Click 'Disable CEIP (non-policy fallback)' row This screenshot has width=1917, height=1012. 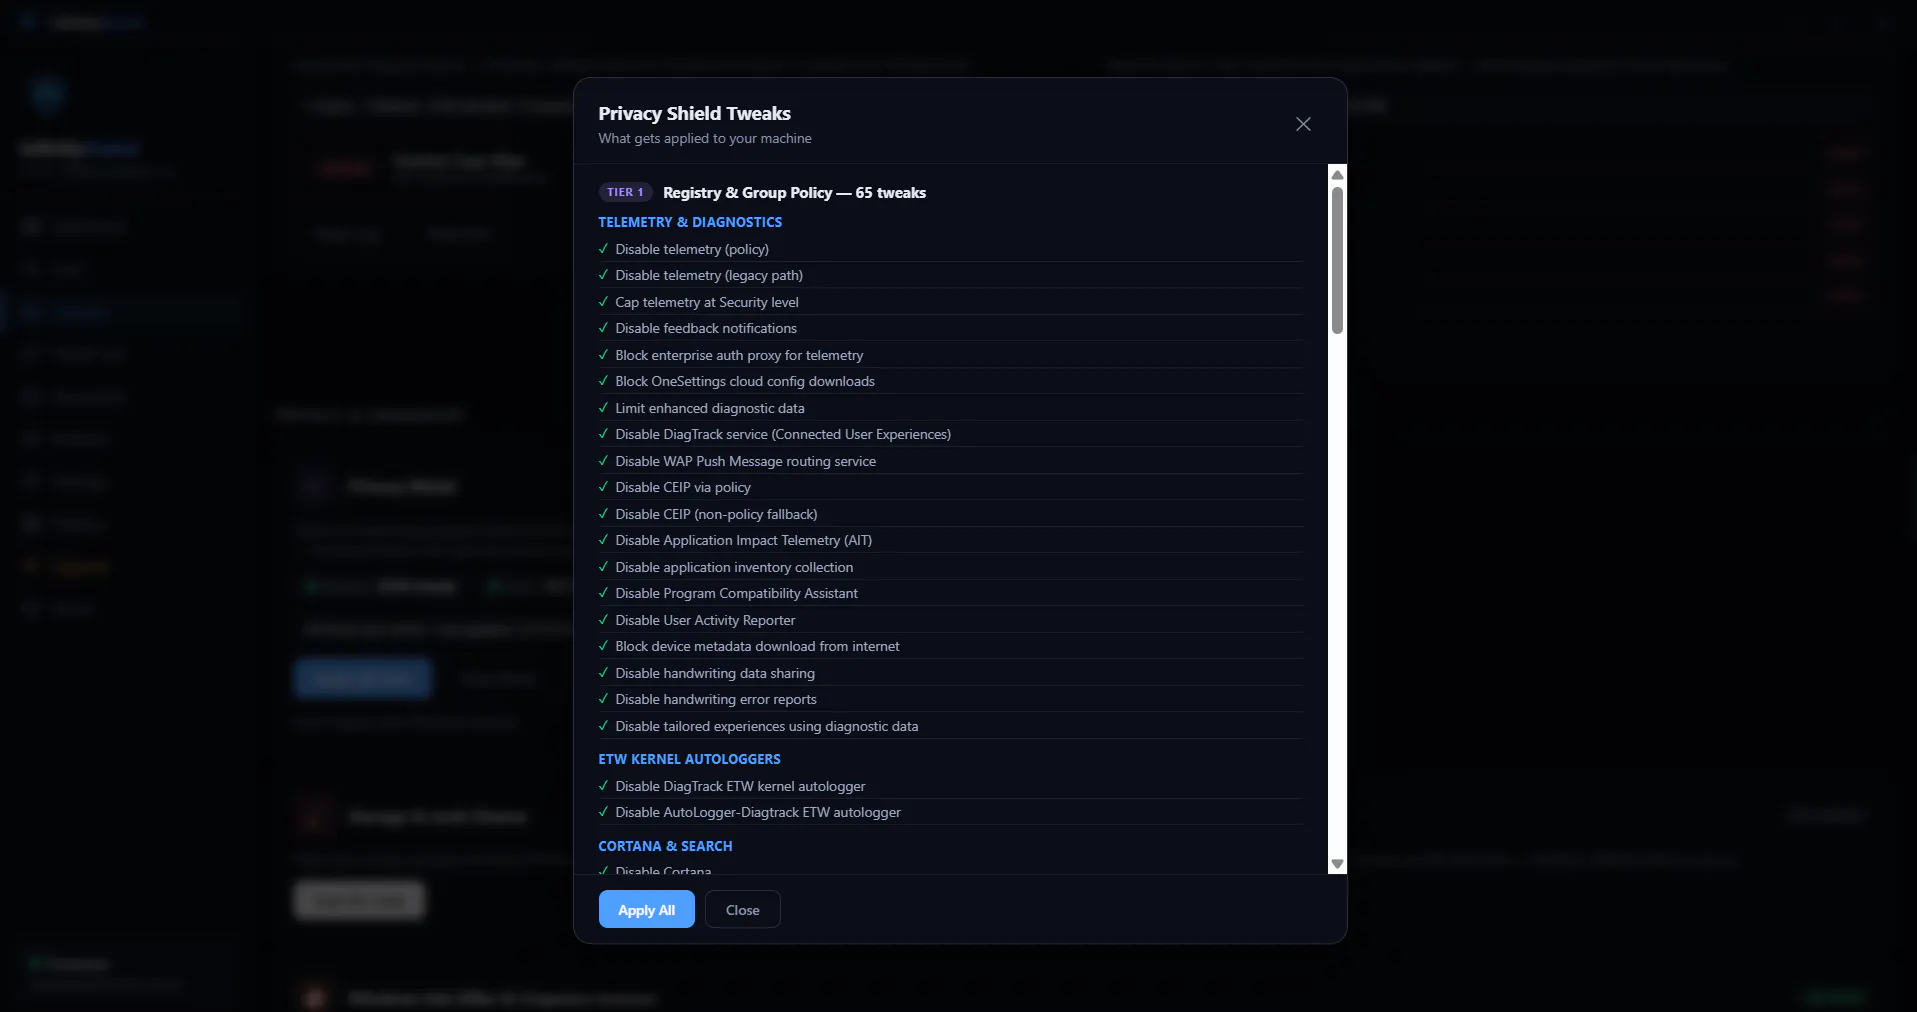[951, 514]
